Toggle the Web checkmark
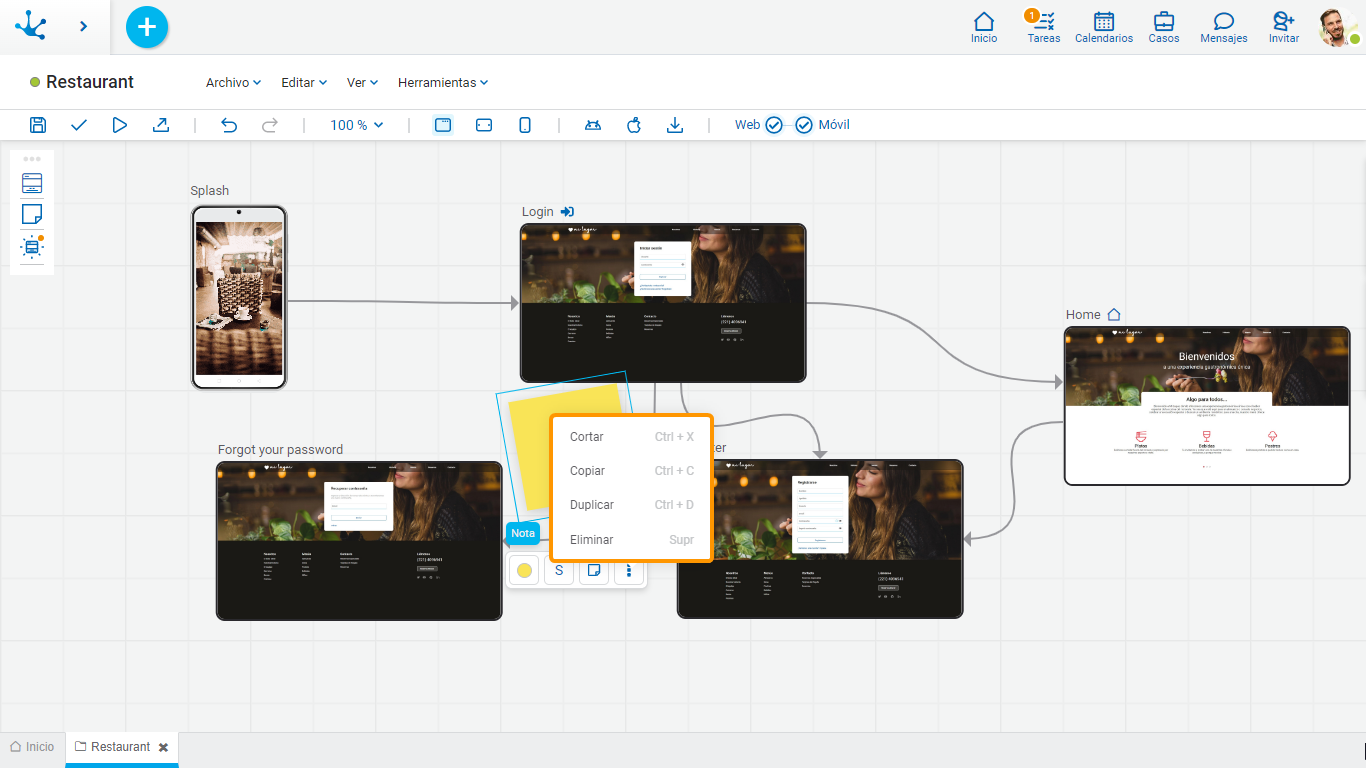1366x768 pixels. 774,125
